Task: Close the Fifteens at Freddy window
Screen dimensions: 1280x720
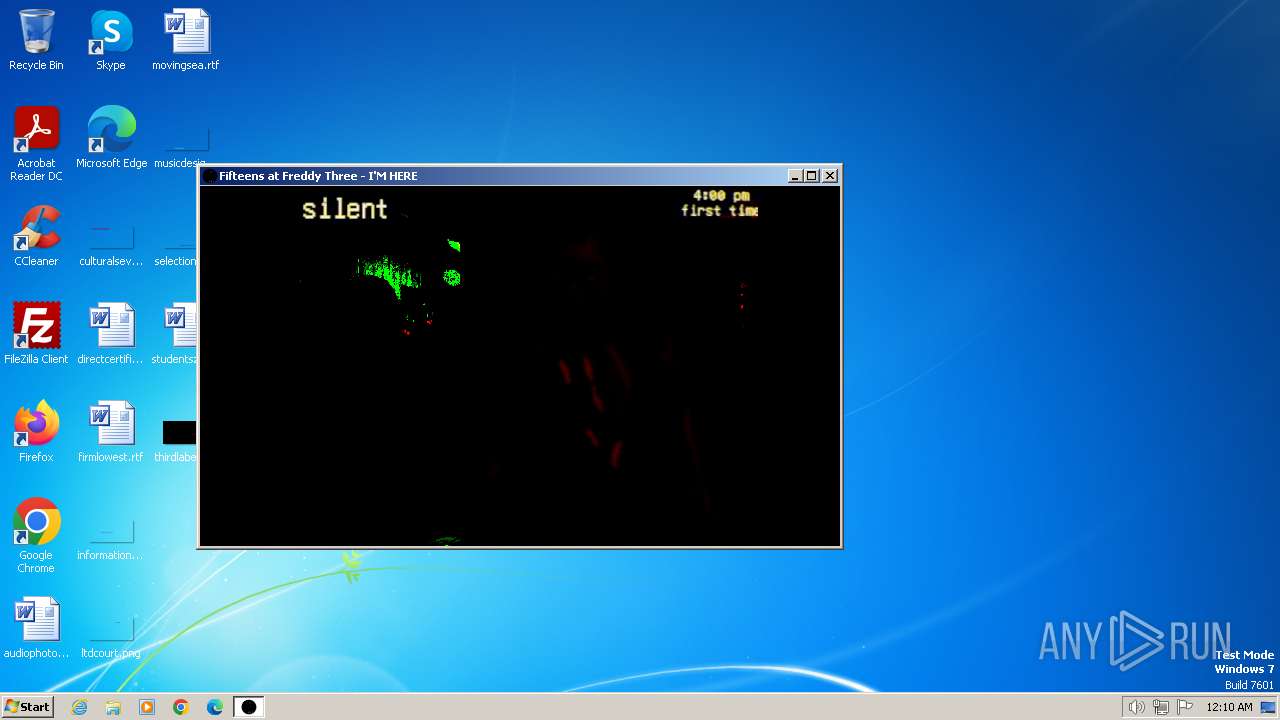Action: (x=830, y=176)
